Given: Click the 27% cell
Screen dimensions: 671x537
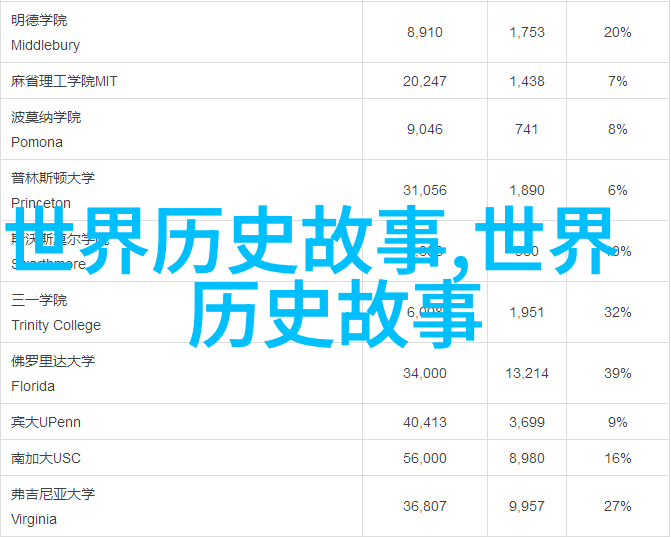Looking at the screenshot, I should pos(618,507).
